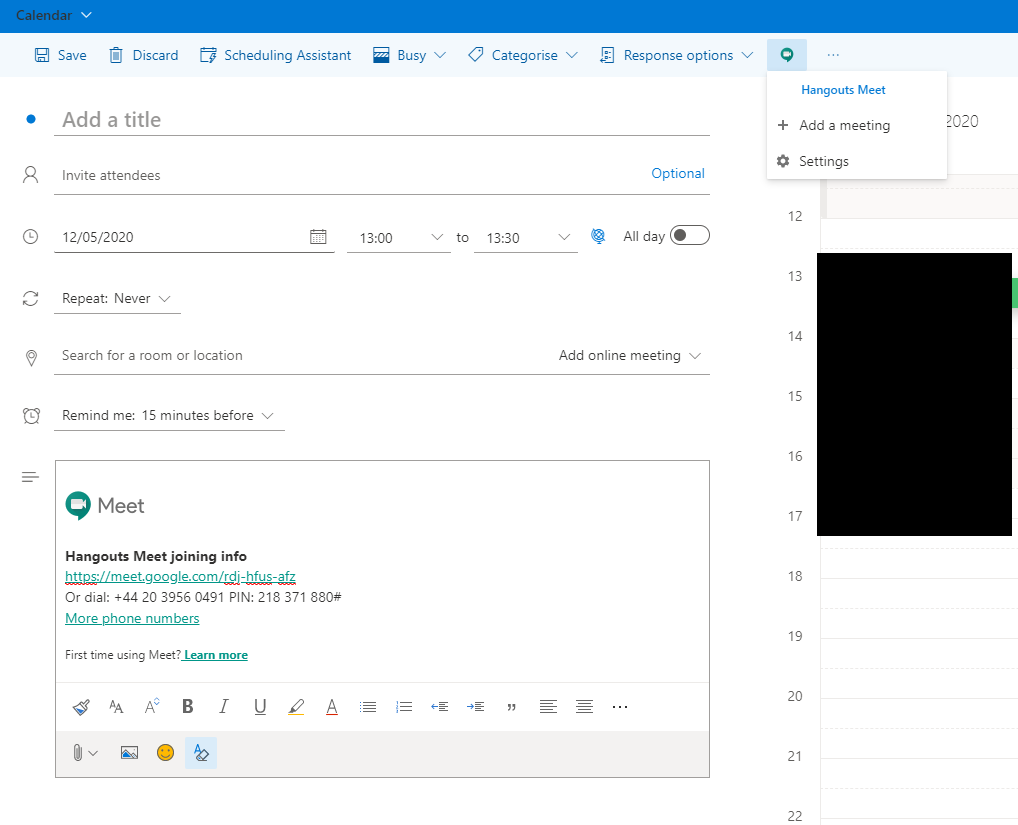The width and height of the screenshot is (1018, 825).
Task: Toggle underline formatting
Action: [260, 707]
